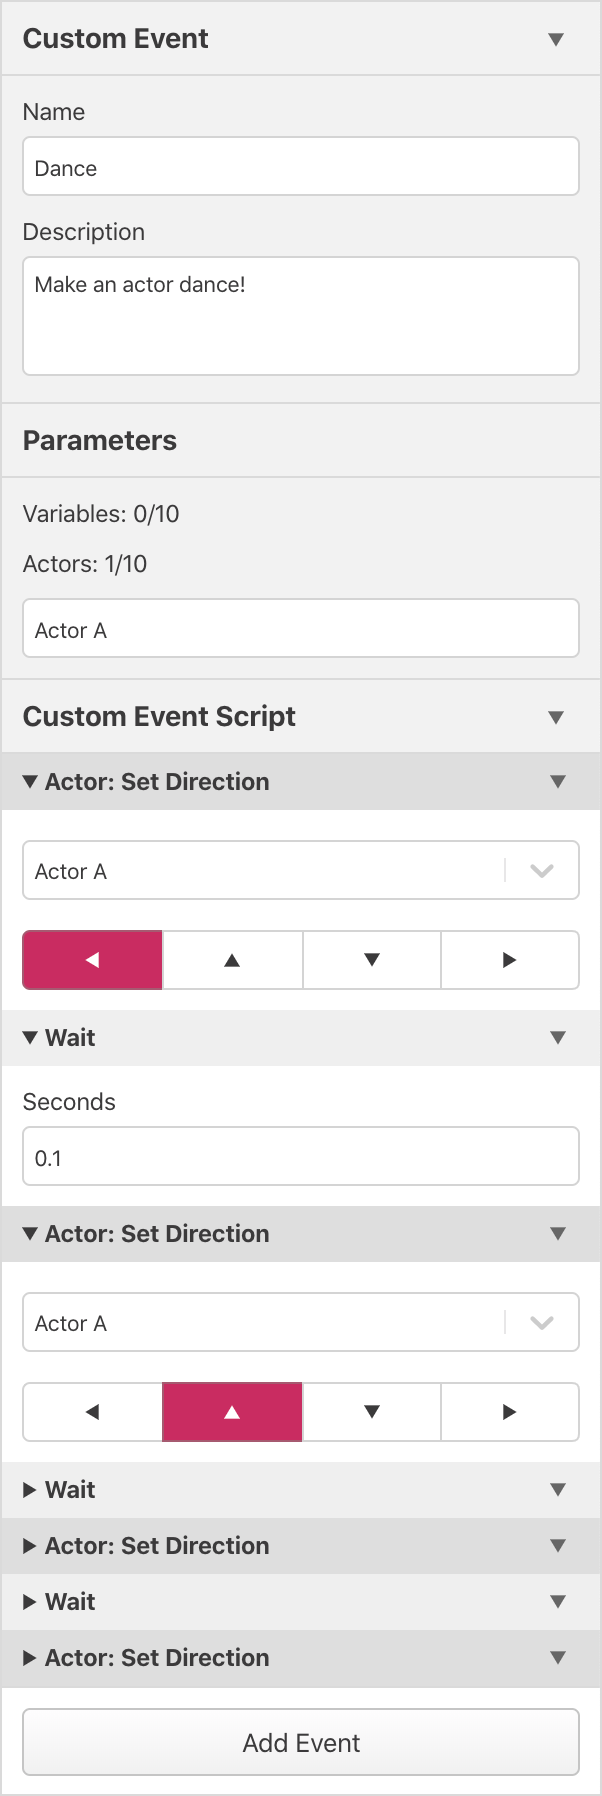Select left arrow in second Set Direction event
The height and width of the screenshot is (1796, 602).
pos(93,1412)
